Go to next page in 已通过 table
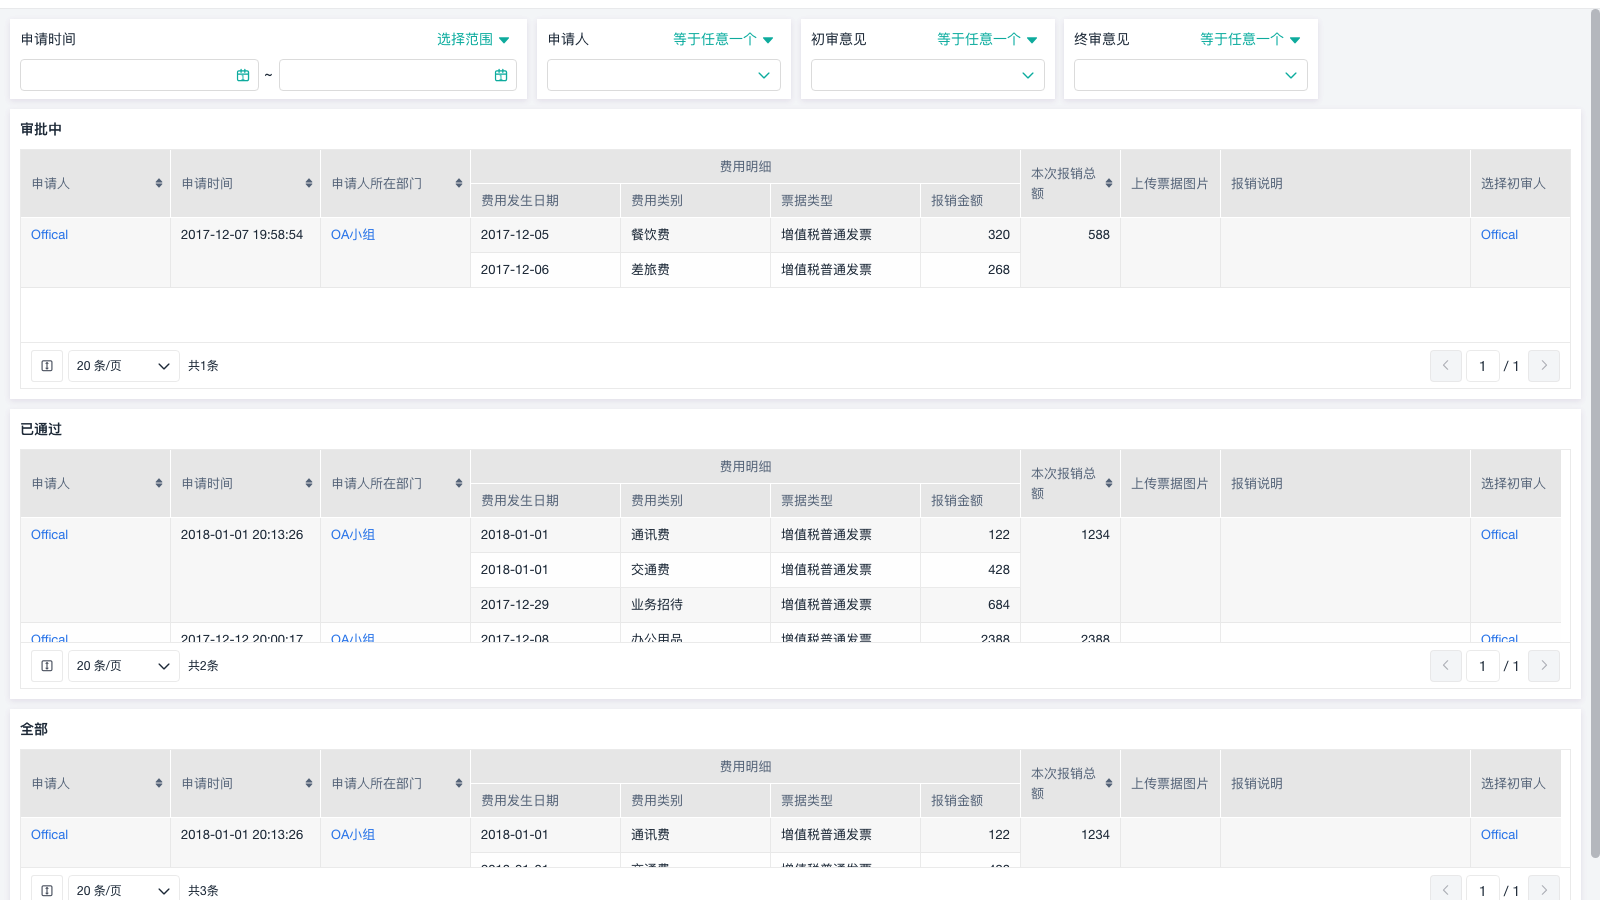The width and height of the screenshot is (1600, 900). tap(1544, 666)
